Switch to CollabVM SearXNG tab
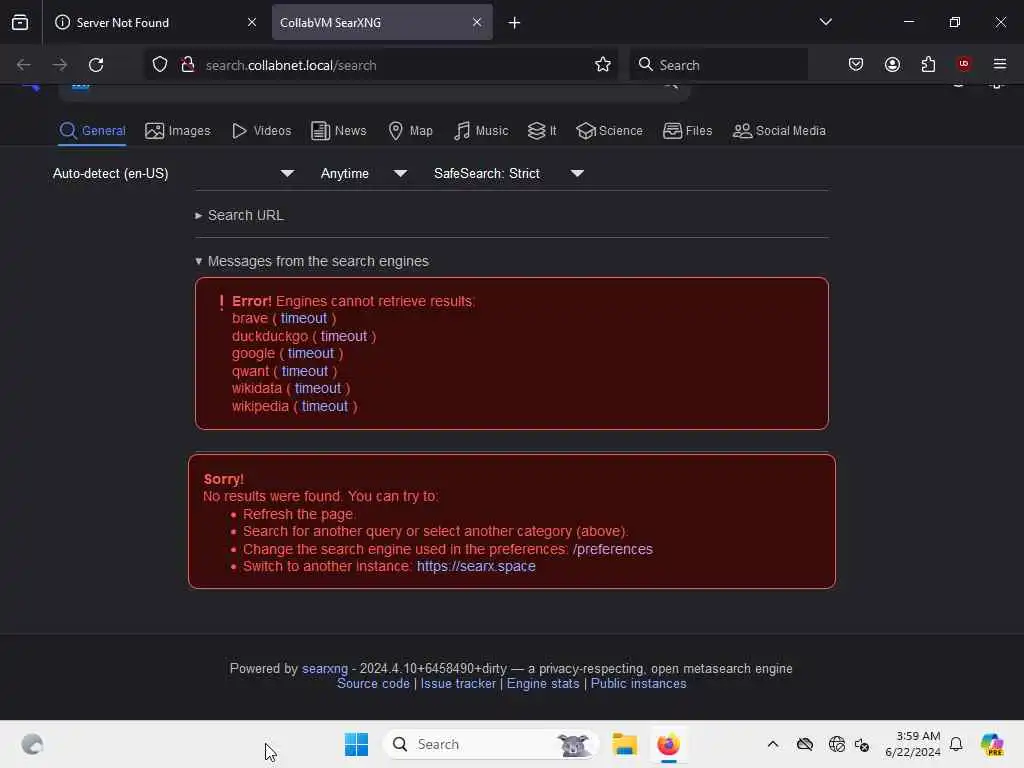The width and height of the screenshot is (1024, 768). tap(382, 22)
